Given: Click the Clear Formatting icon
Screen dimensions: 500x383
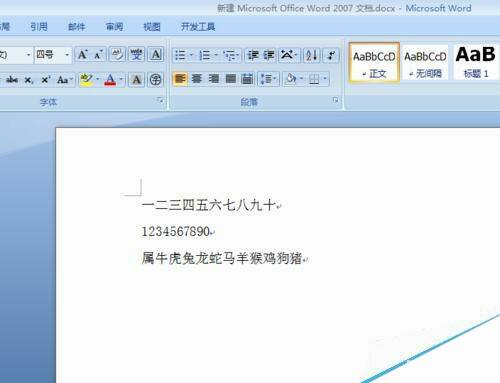Looking at the screenshot, I should click(x=117, y=55).
